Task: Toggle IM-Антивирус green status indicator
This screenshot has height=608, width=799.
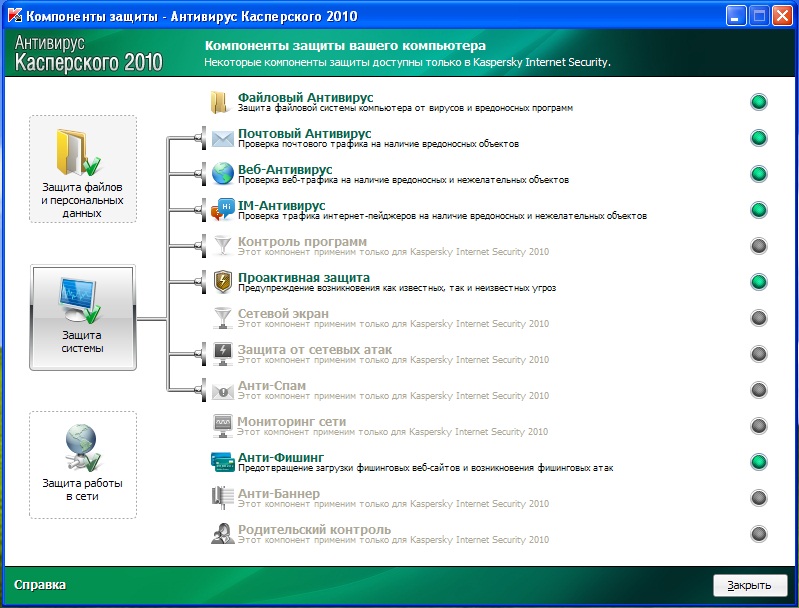Action: click(x=759, y=210)
